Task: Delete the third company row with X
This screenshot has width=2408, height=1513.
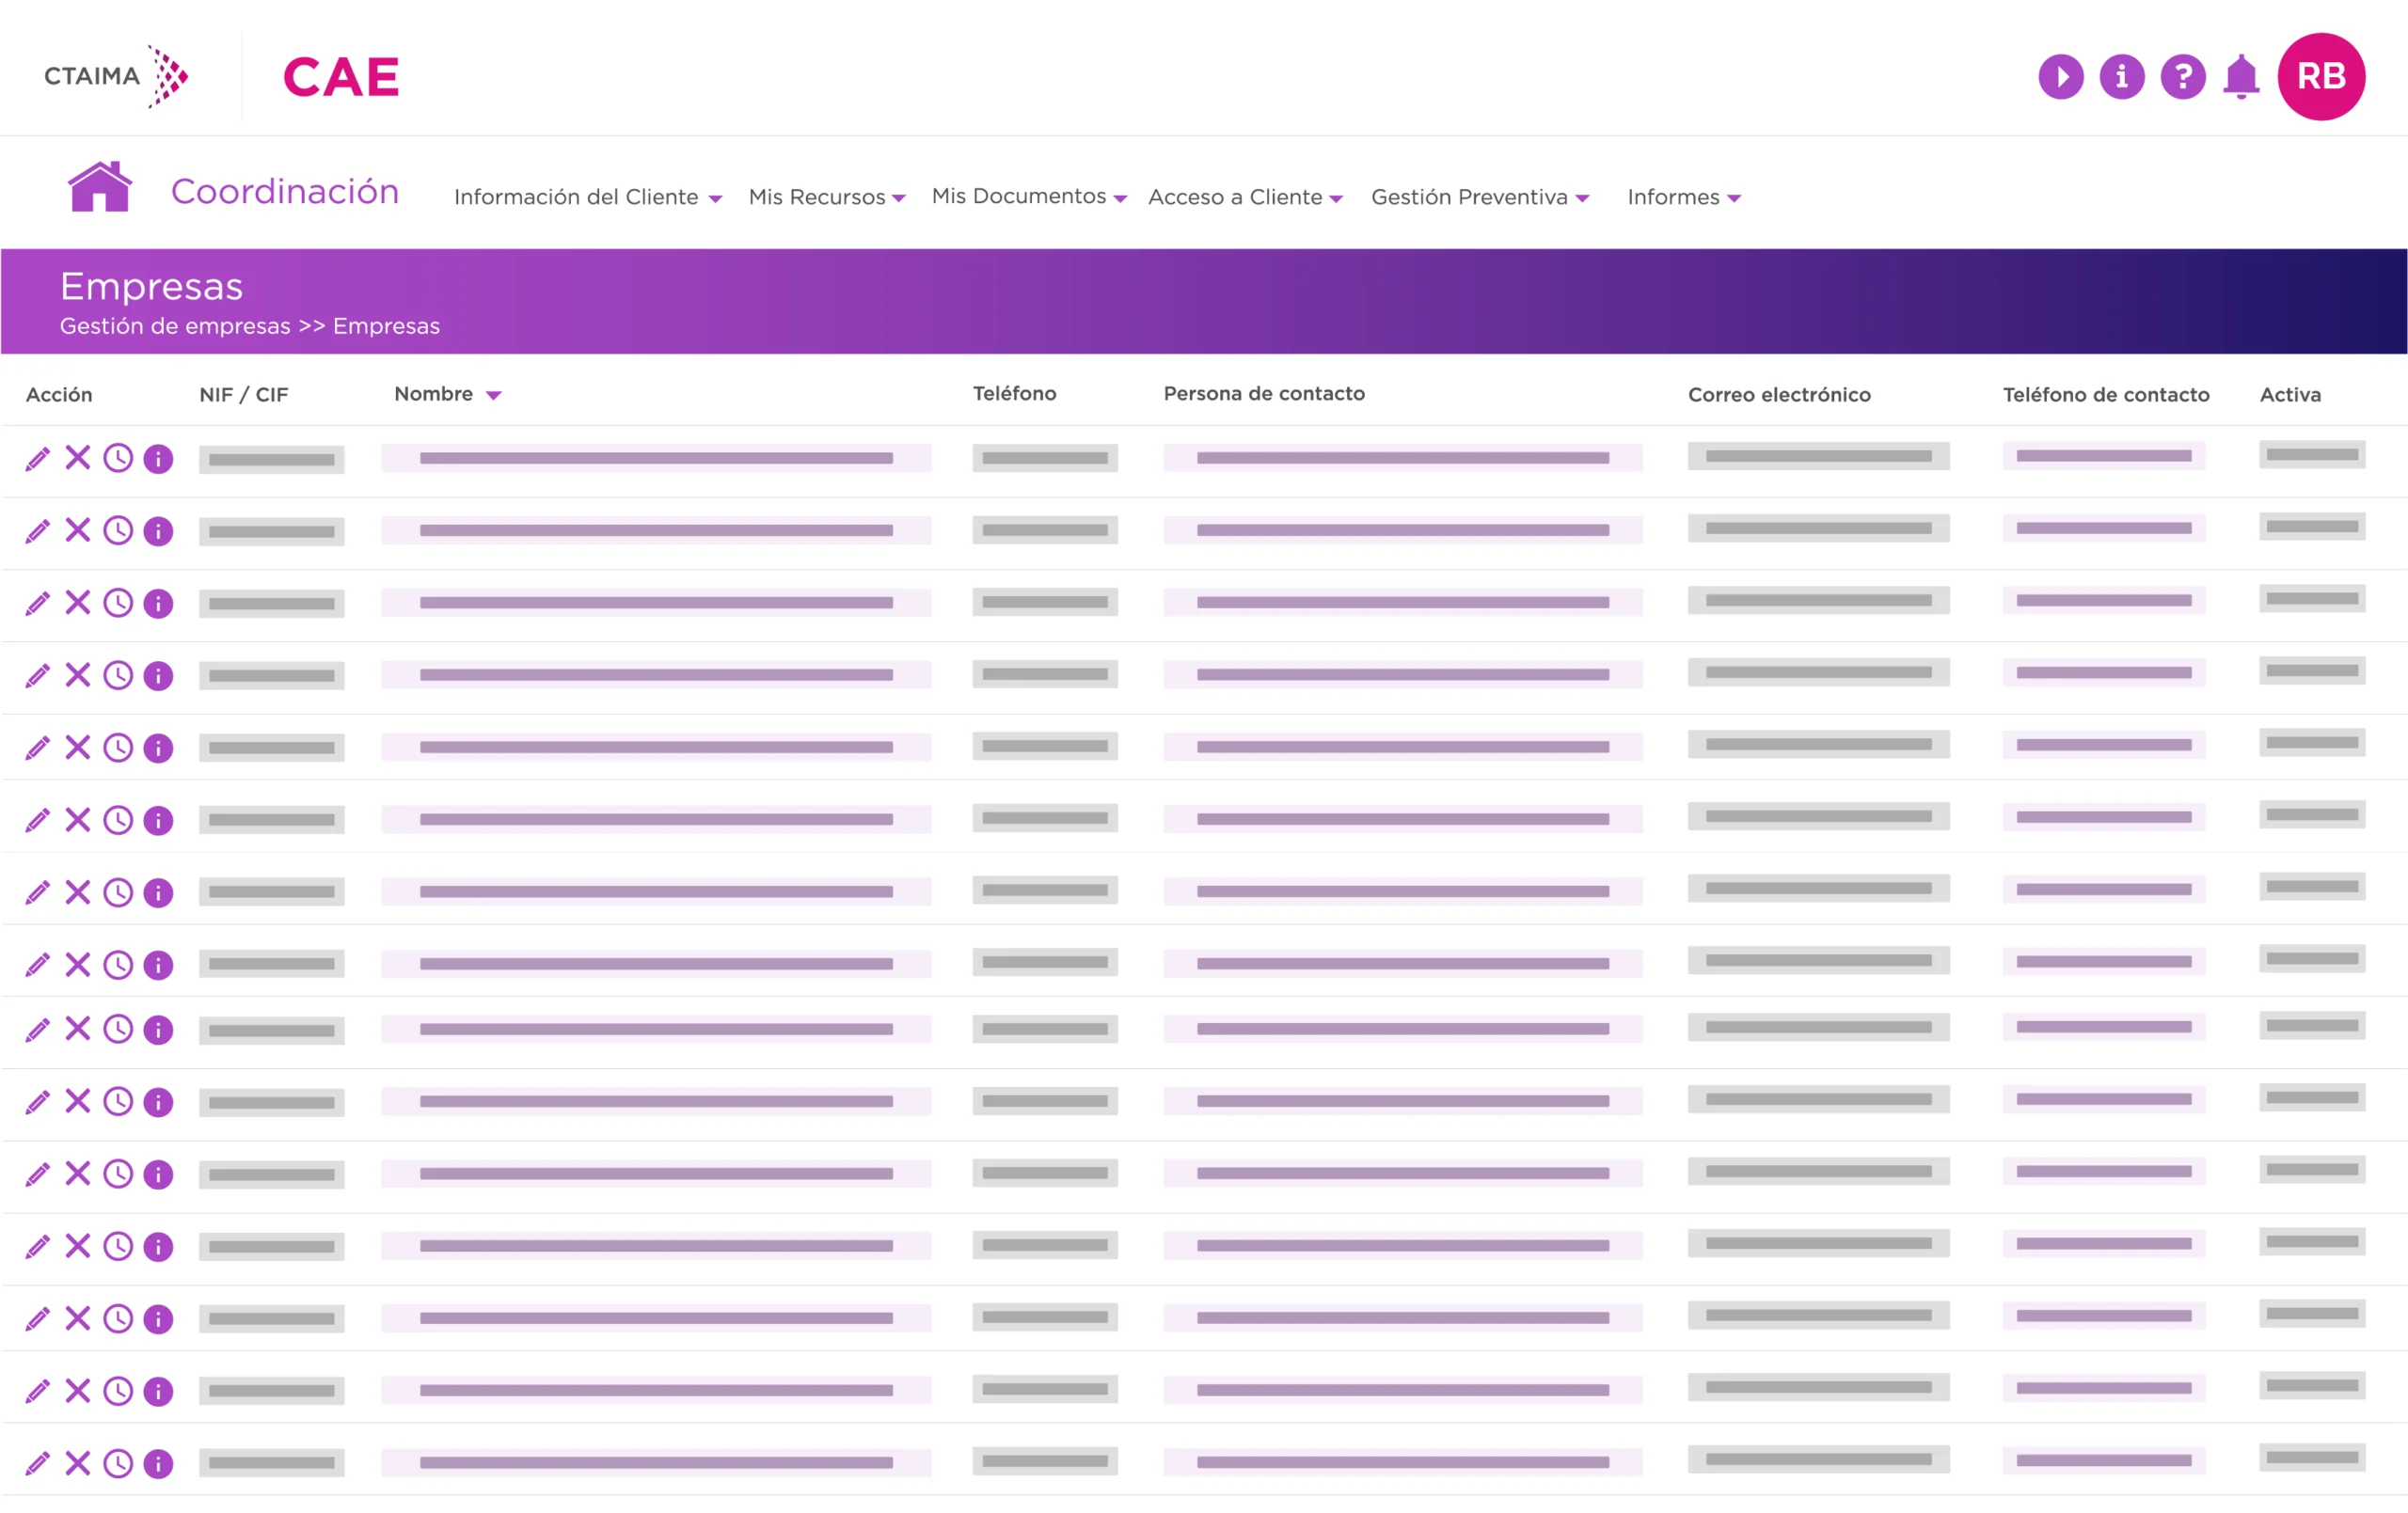Action: click(78, 602)
